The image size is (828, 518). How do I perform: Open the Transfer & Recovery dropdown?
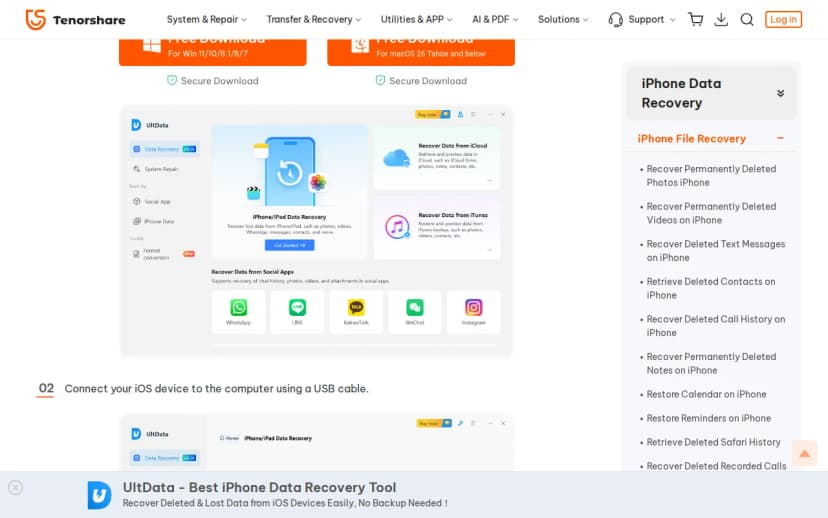tap(314, 19)
